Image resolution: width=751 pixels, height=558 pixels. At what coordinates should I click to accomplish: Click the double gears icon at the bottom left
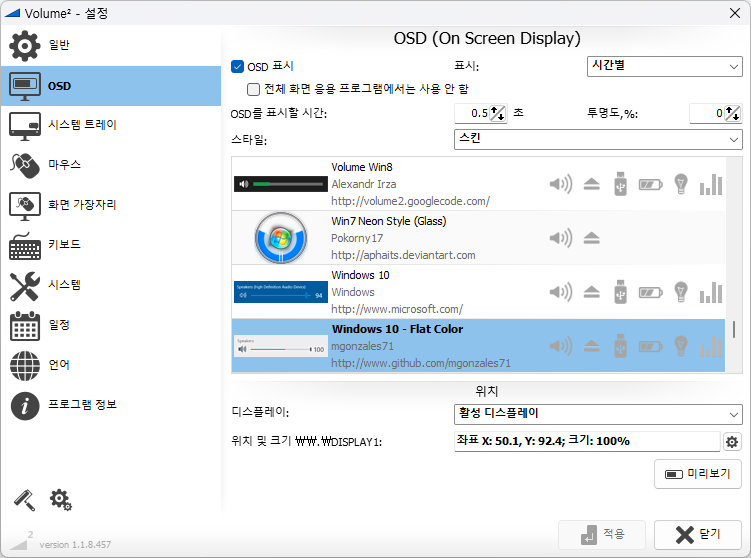[x=61, y=500]
